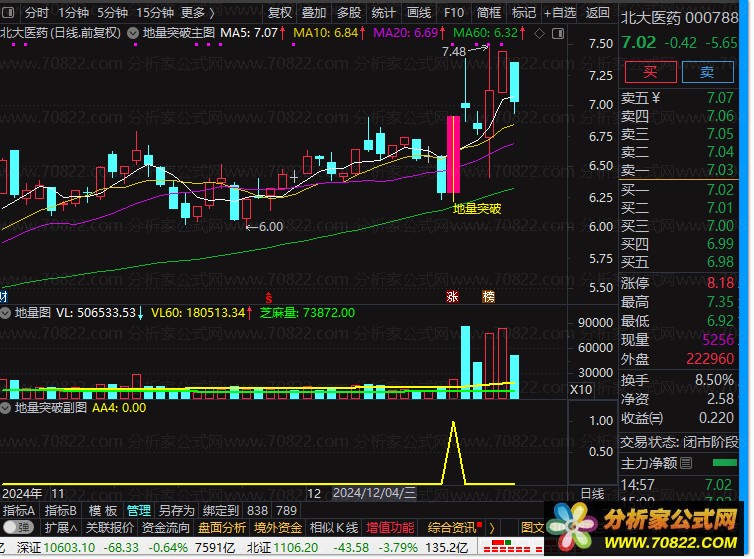Open the 关联报价 tab
The width and height of the screenshot is (754, 559).
coord(110,528)
